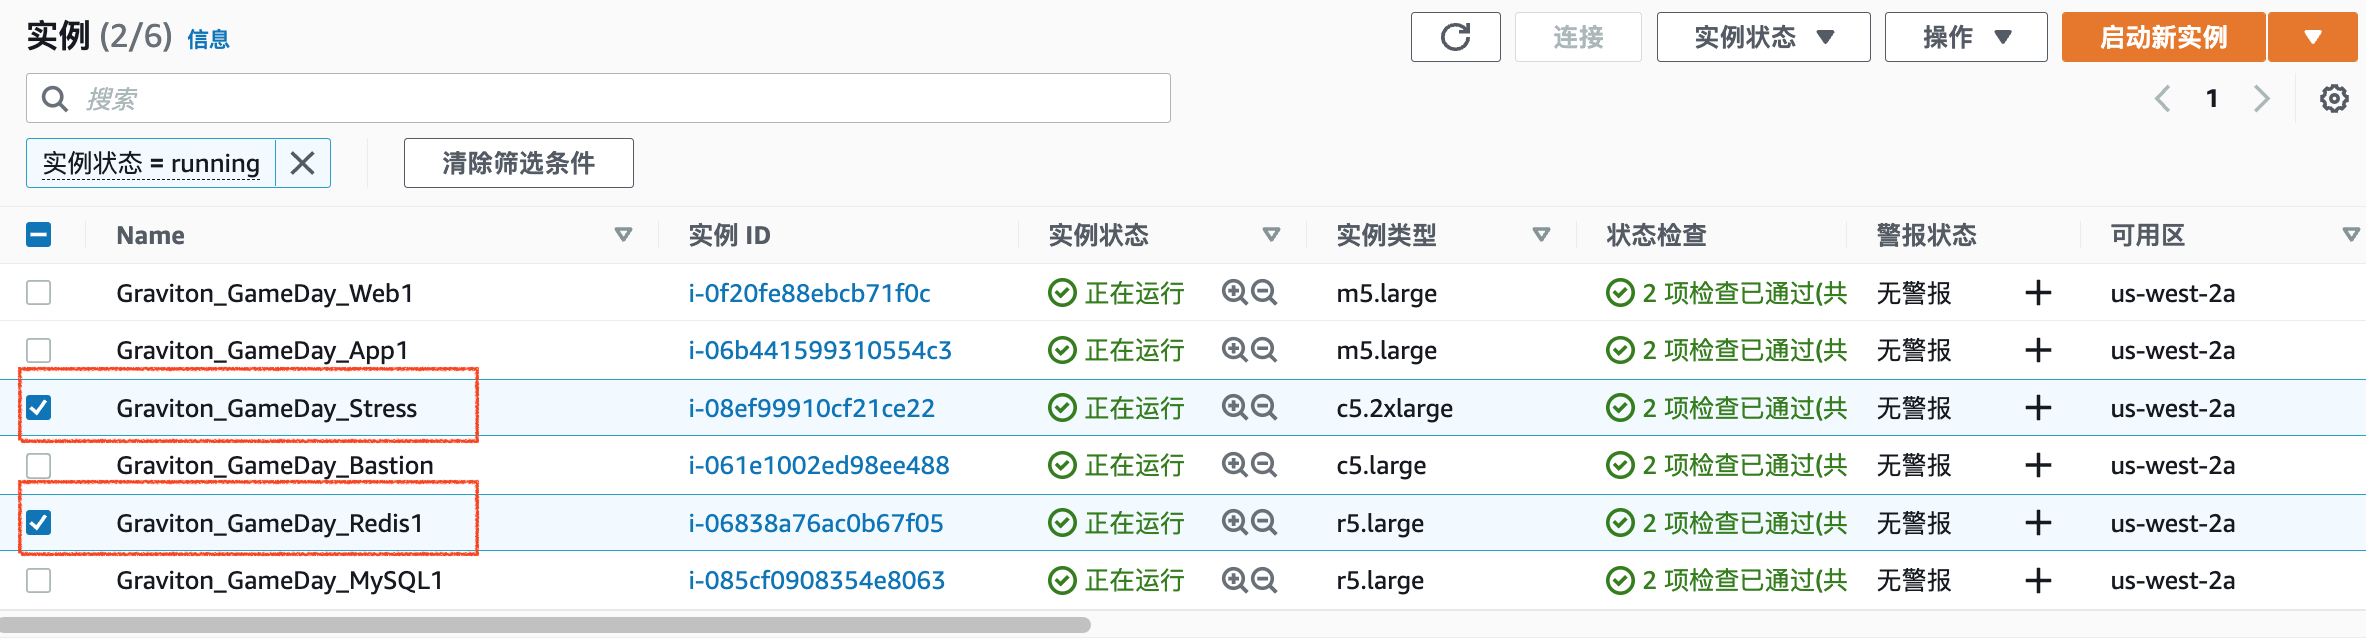Click plus icon in Redis1 alarm column
This screenshot has height=638, width=2366.
[x=2037, y=523]
